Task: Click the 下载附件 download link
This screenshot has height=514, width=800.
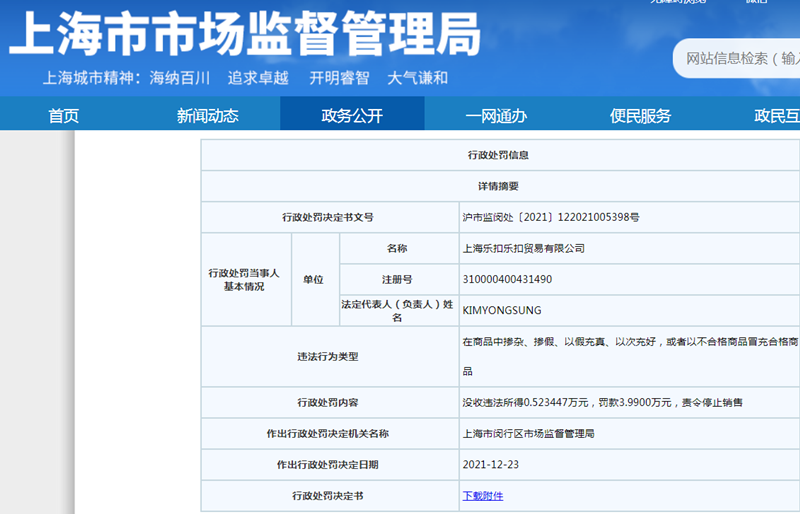Action: tap(483, 496)
